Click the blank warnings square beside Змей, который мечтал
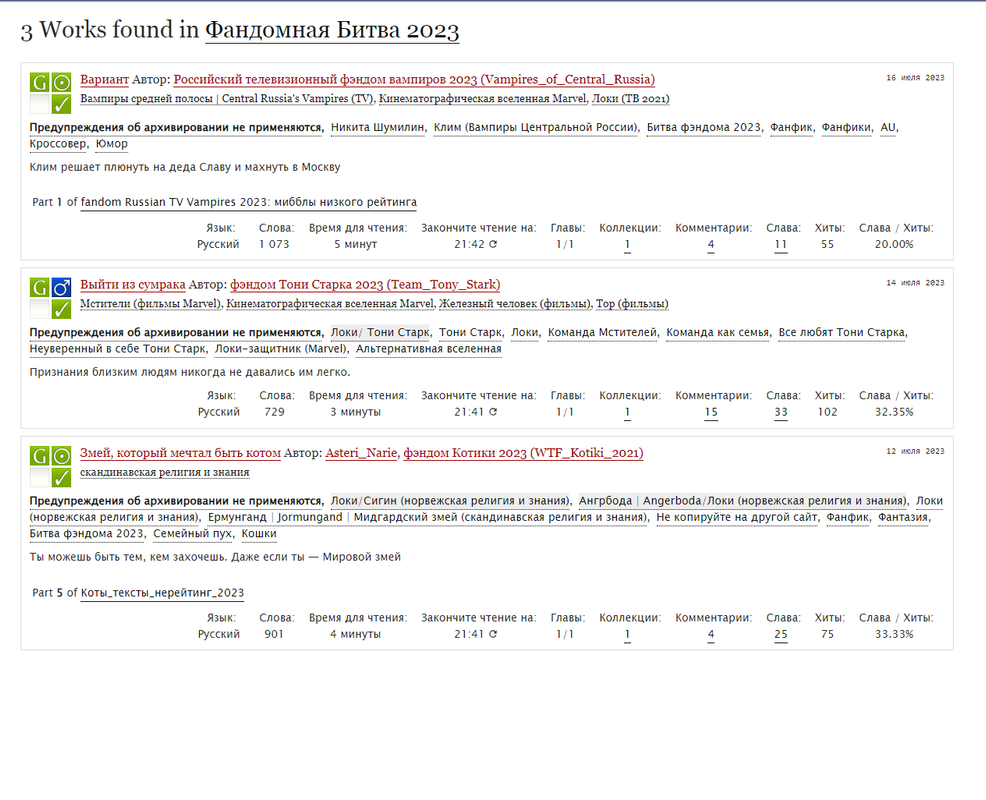This screenshot has height=800, width=986. click(x=40, y=477)
